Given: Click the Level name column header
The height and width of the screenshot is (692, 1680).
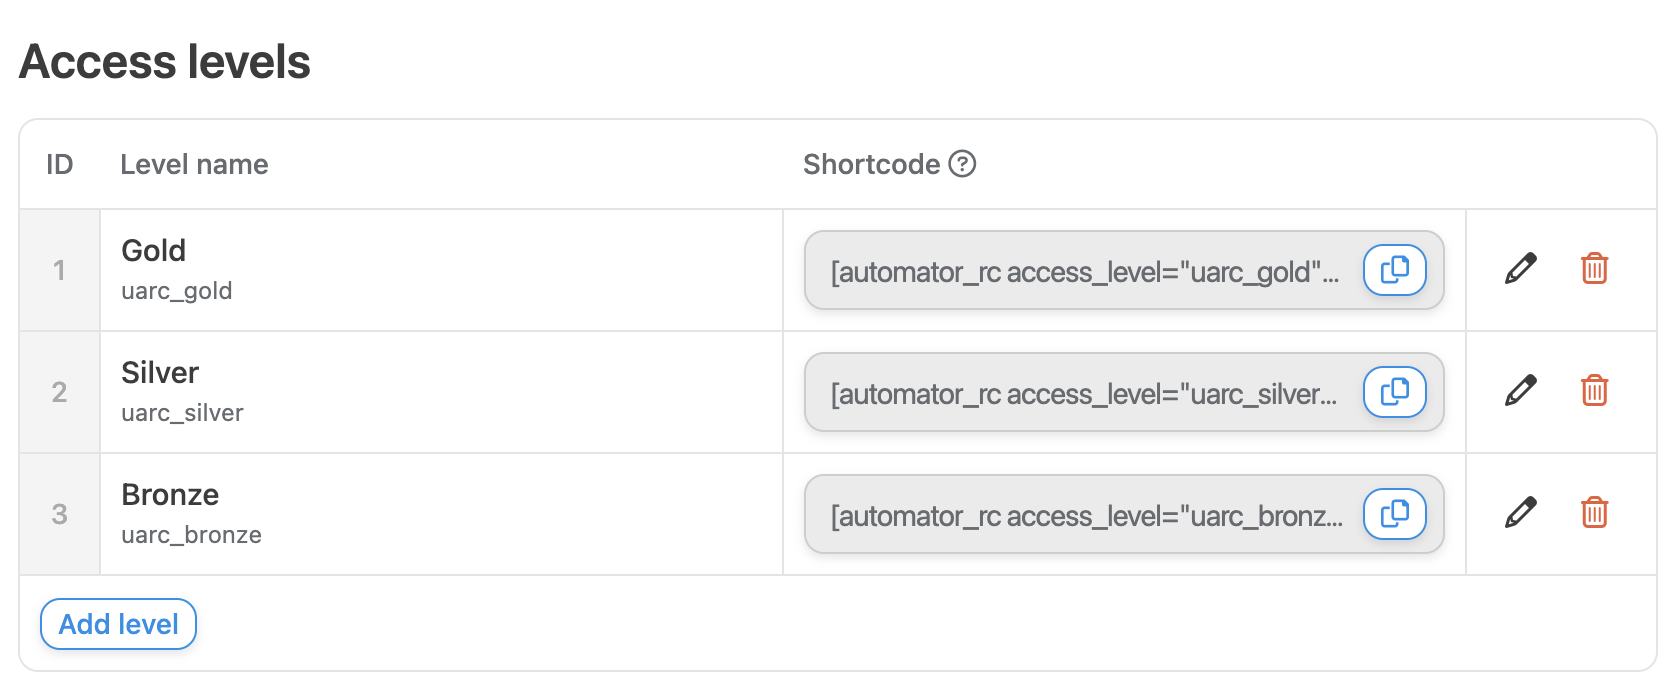Looking at the screenshot, I should 194,164.
